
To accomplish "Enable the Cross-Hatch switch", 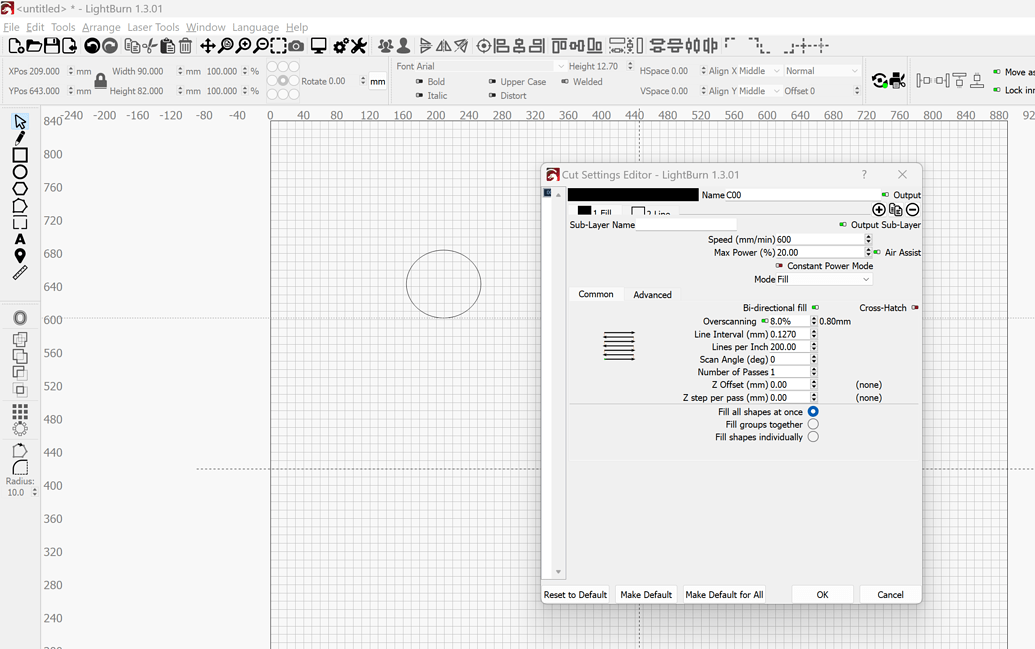I will [915, 308].
